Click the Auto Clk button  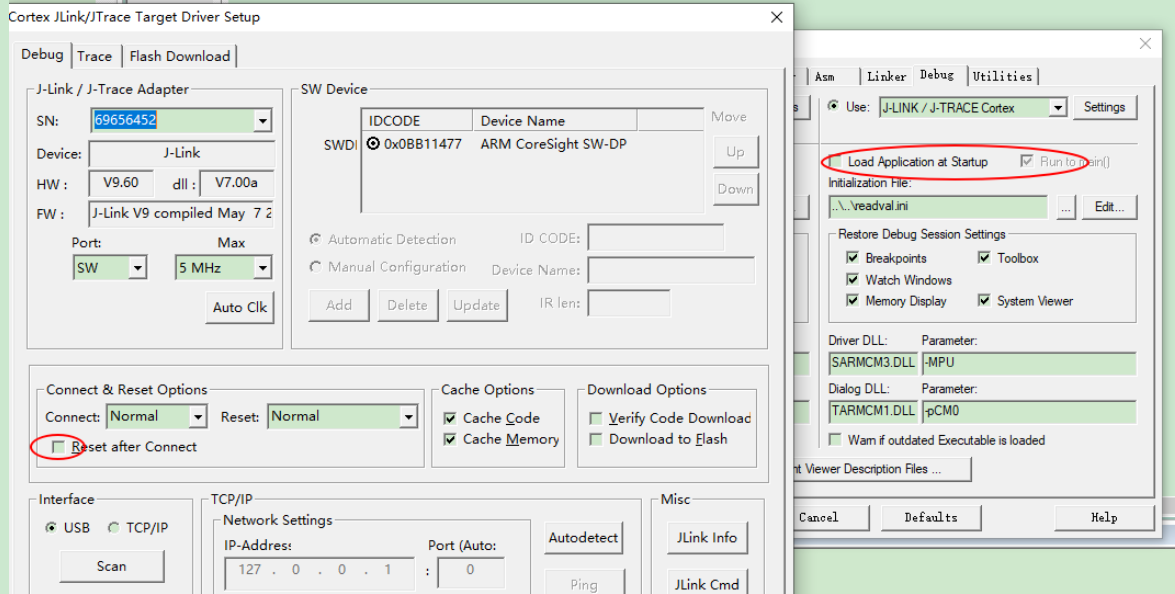tap(240, 307)
